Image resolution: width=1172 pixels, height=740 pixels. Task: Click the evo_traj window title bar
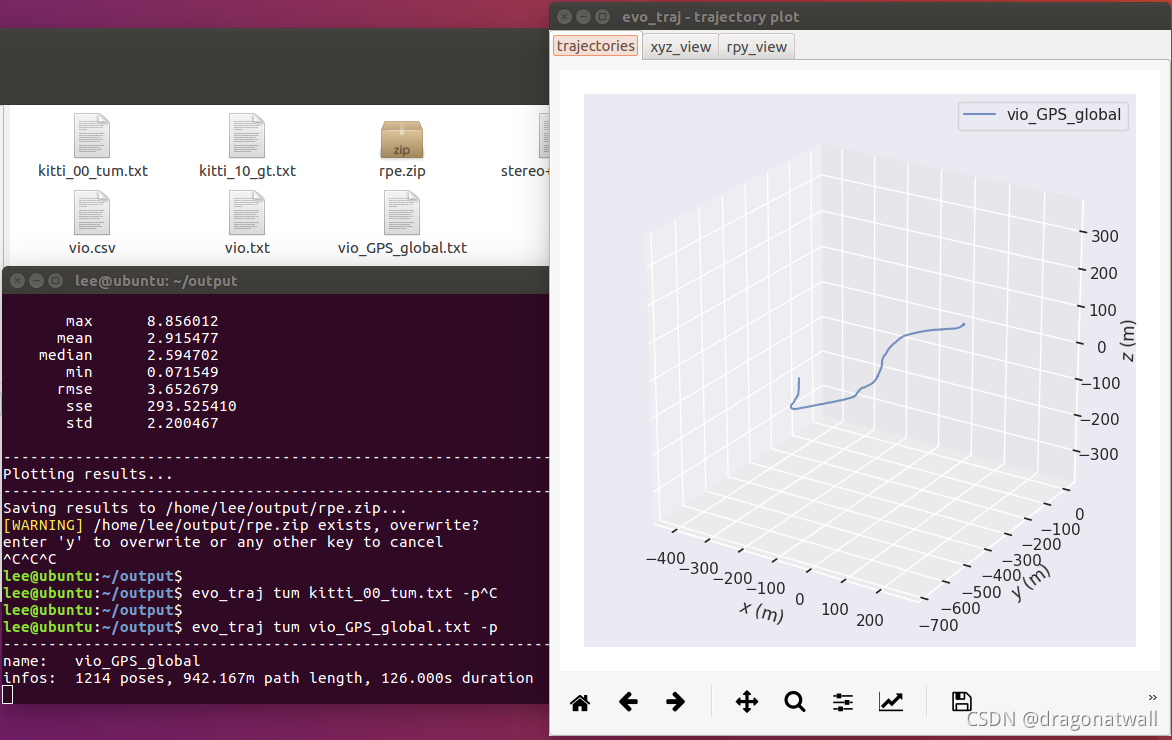pyautogui.click(x=860, y=16)
